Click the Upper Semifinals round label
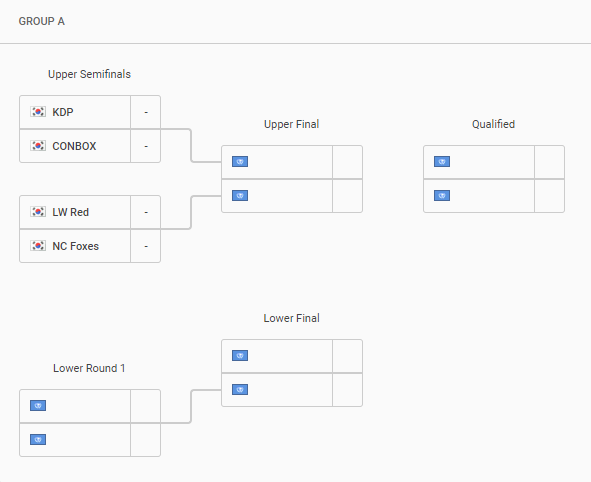This screenshot has height=482, width=591. [x=89, y=74]
